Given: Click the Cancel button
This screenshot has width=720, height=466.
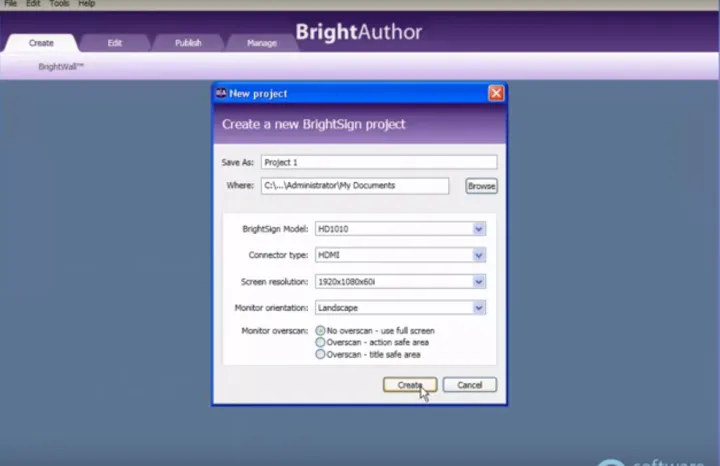Looking at the screenshot, I should [470, 385].
